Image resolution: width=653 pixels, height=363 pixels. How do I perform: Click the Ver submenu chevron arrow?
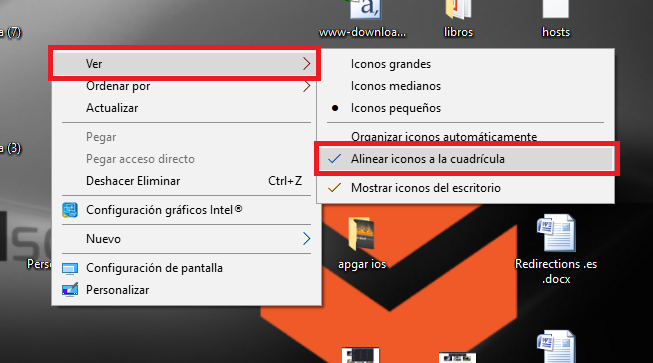pos(307,64)
